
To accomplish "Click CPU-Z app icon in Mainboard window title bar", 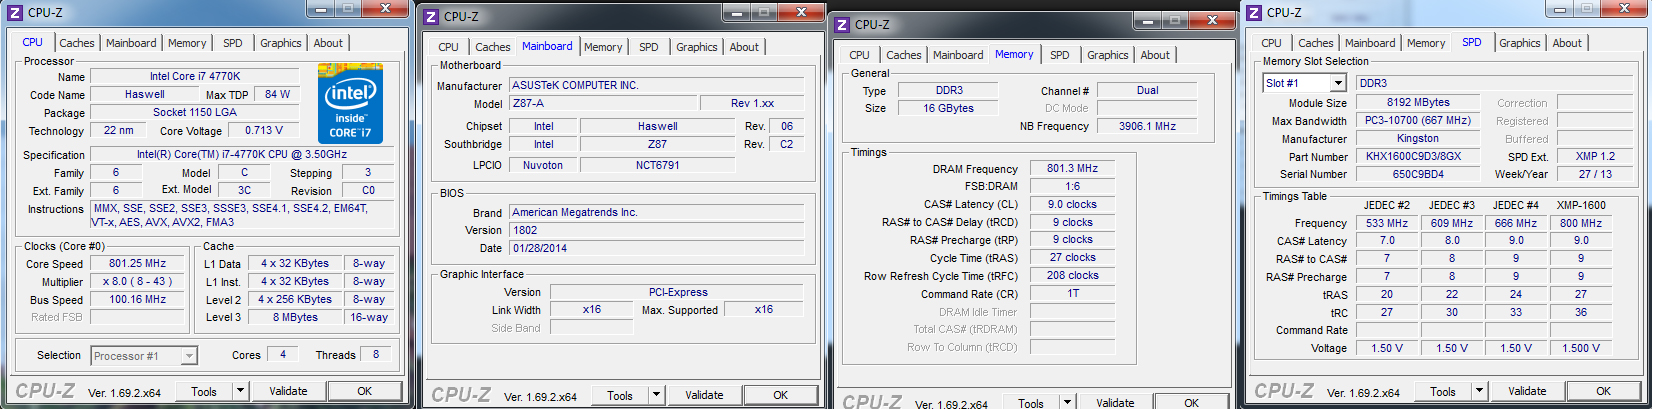I will point(431,16).
